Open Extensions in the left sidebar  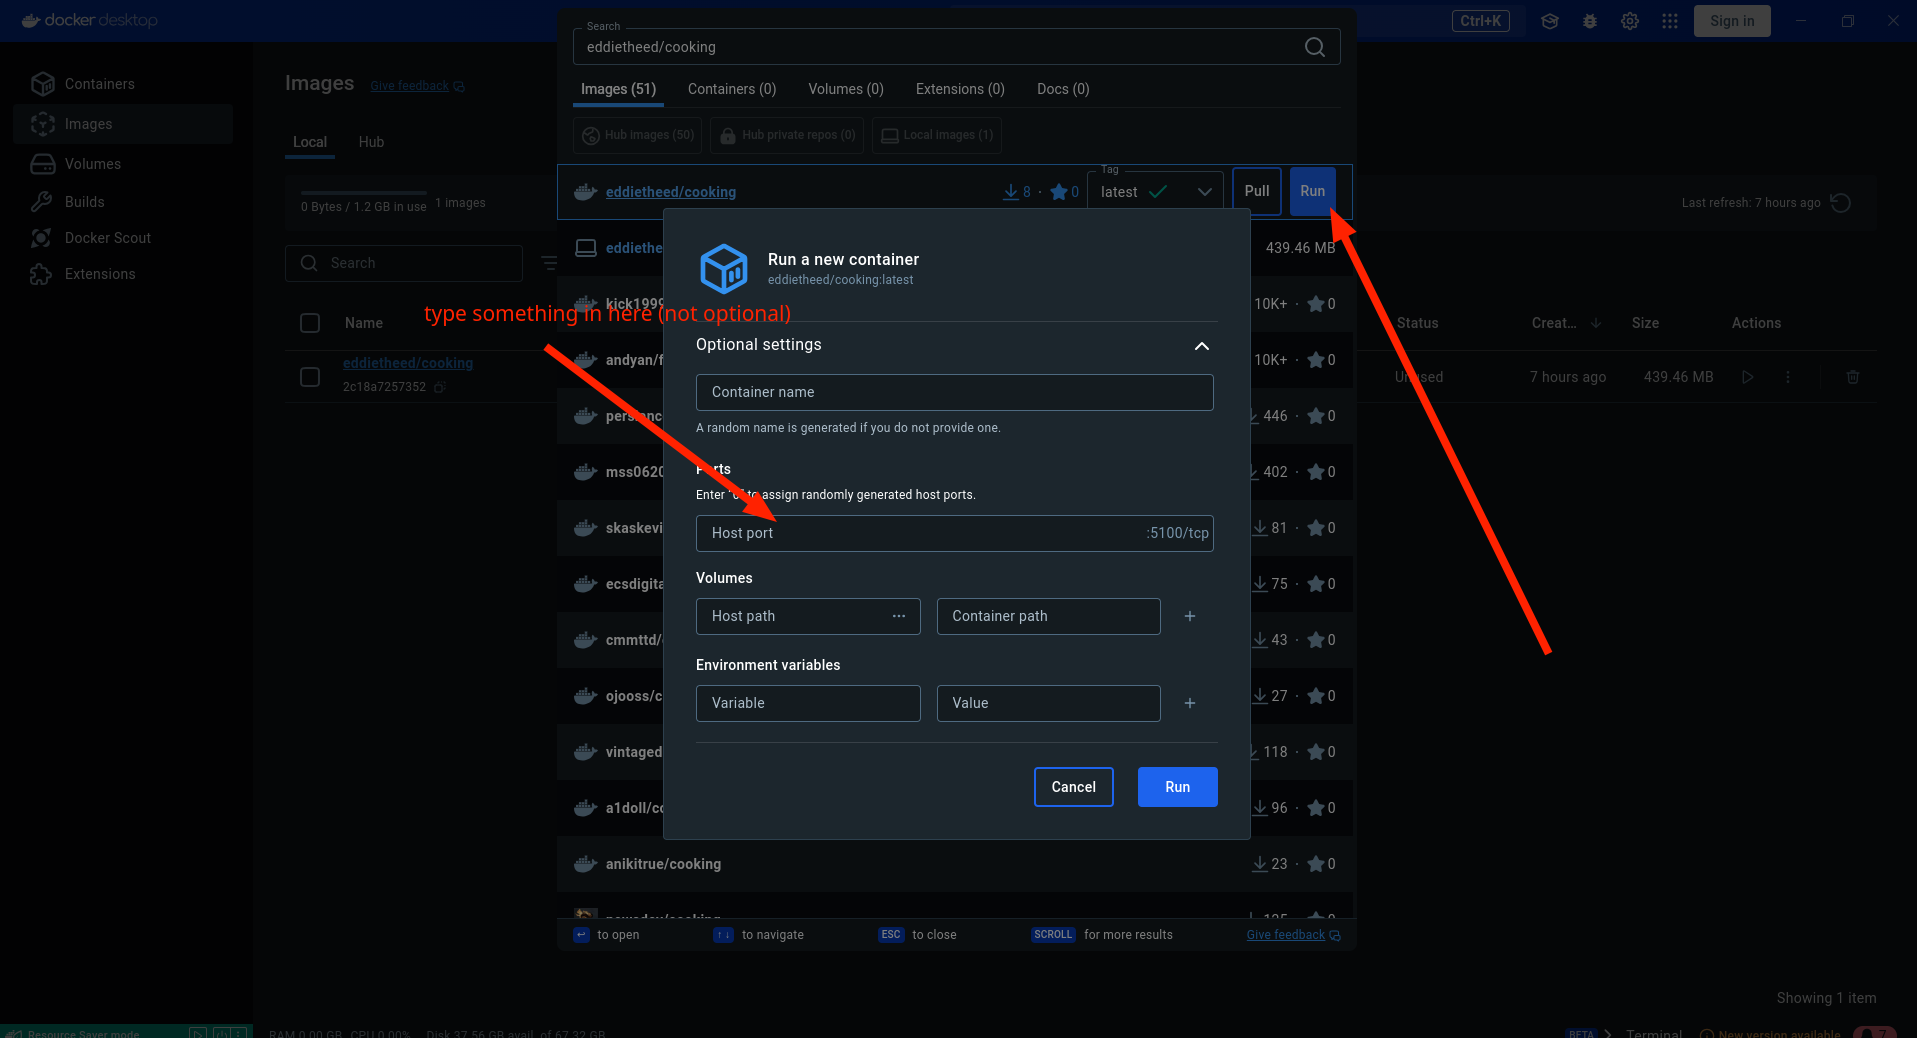(123, 274)
